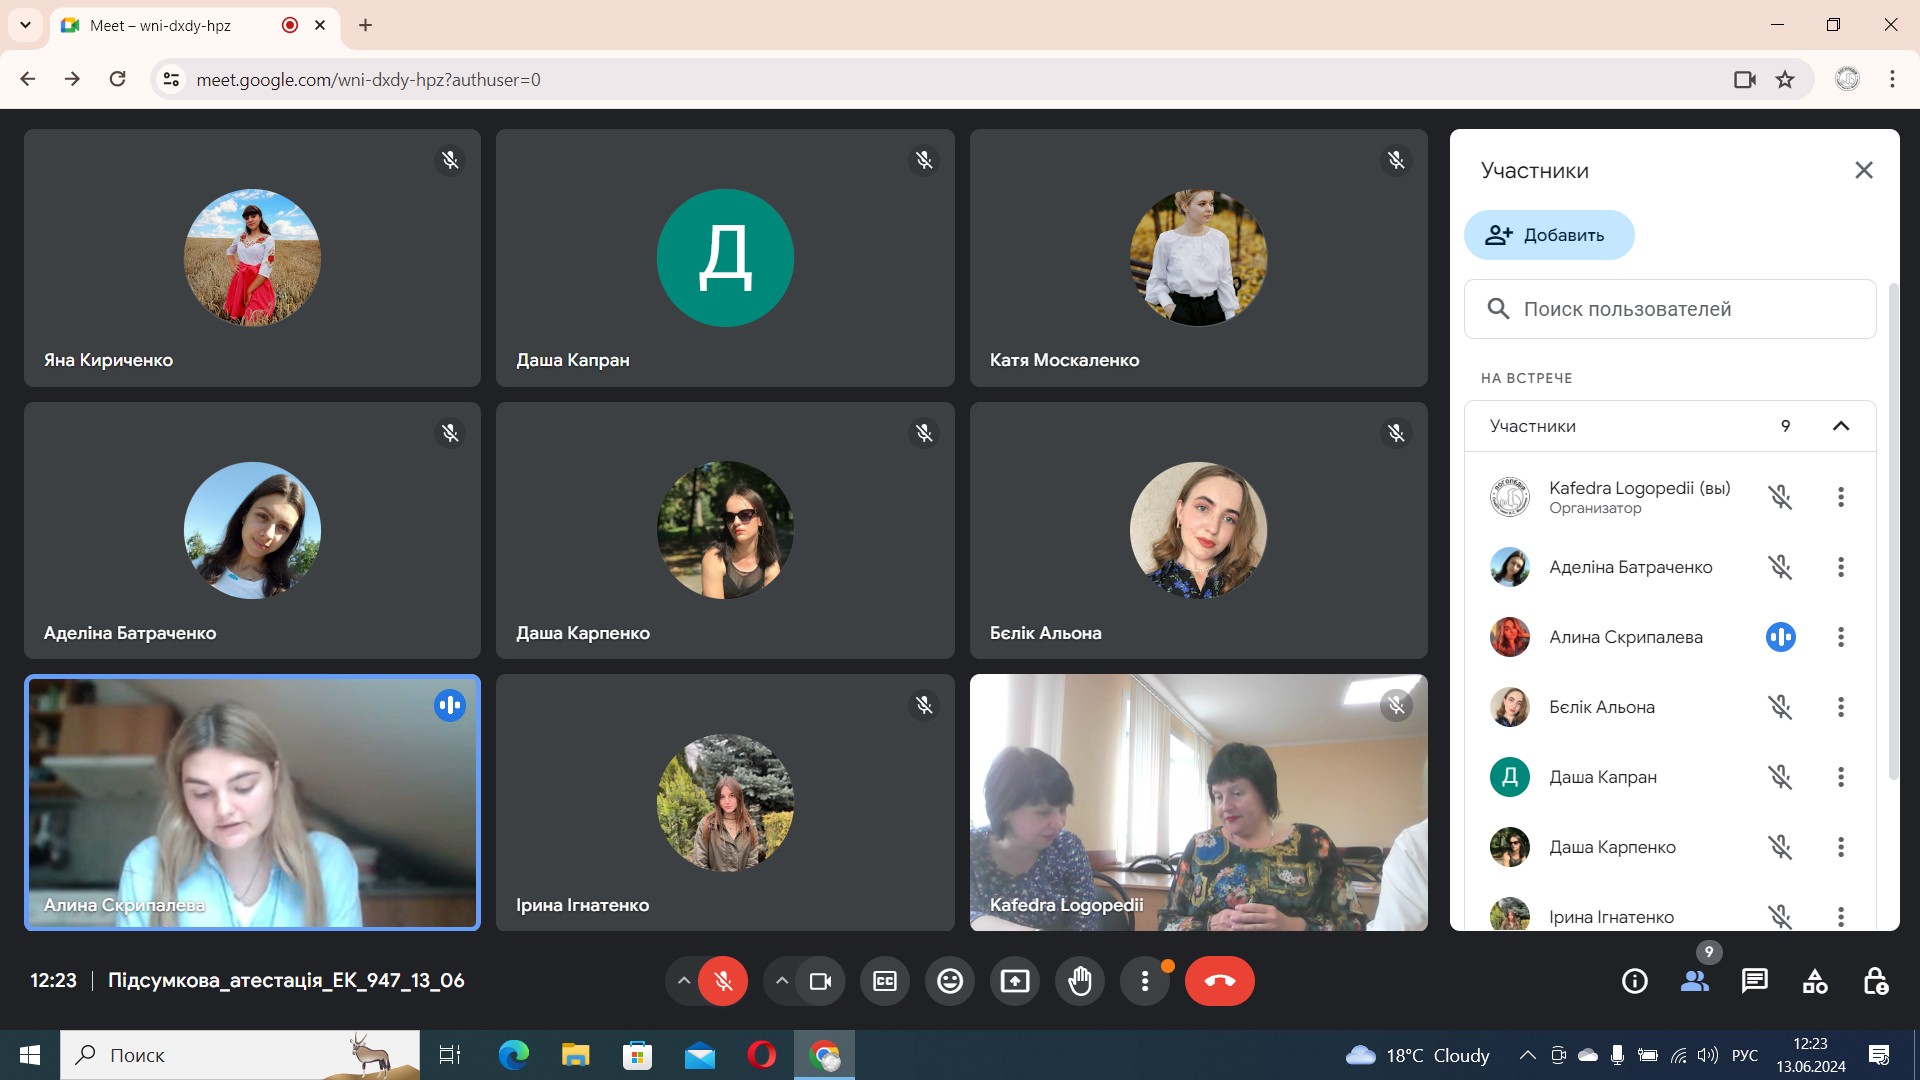
Task: Mute icon for Даша Карпенко in list
Action: 1780,847
